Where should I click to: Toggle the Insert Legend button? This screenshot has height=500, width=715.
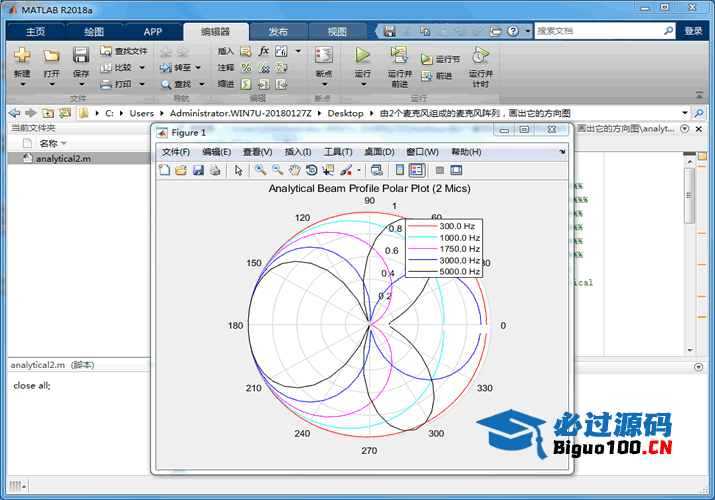pos(417,170)
